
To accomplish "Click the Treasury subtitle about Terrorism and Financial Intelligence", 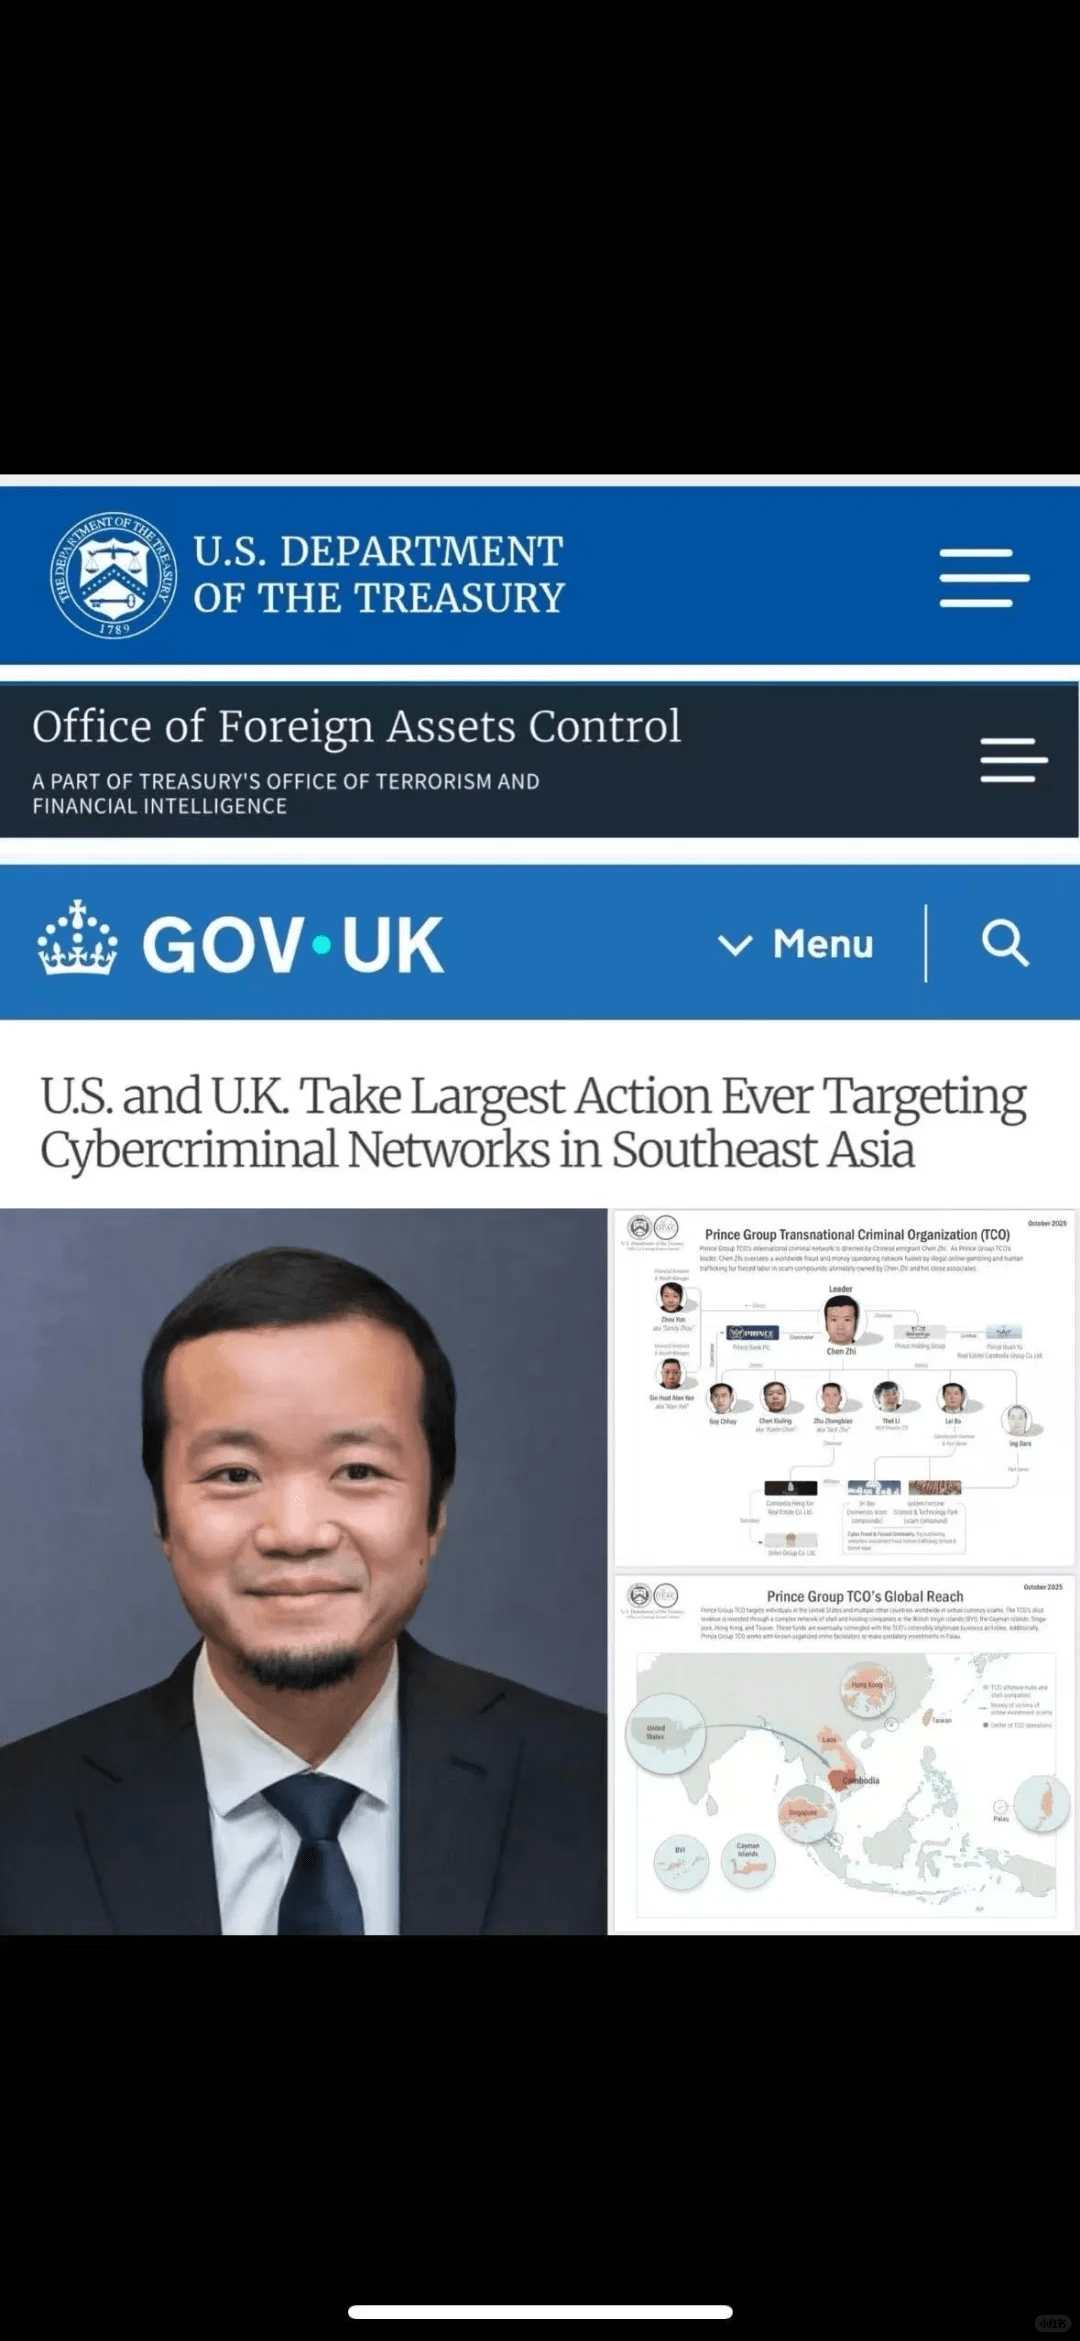I will coord(286,793).
